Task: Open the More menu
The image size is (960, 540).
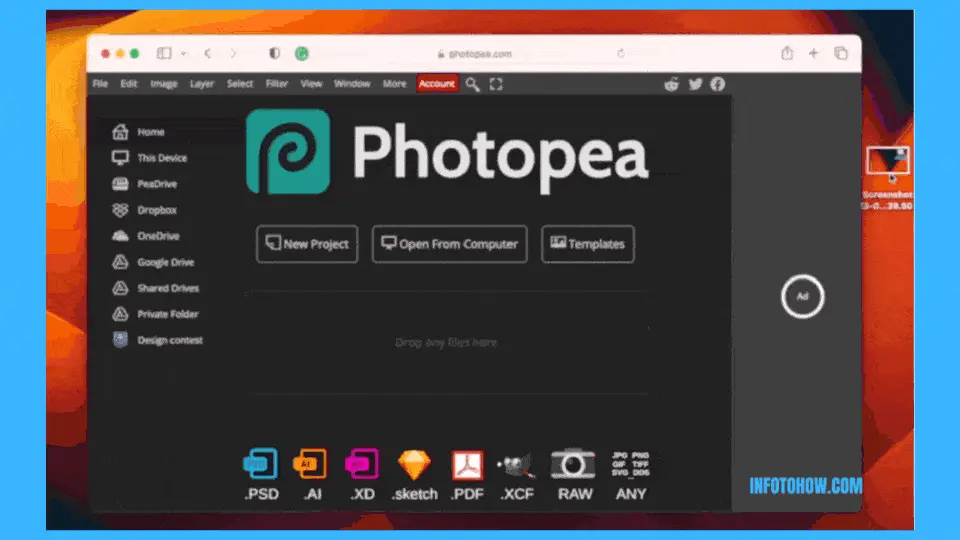Action: pyautogui.click(x=394, y=84)
